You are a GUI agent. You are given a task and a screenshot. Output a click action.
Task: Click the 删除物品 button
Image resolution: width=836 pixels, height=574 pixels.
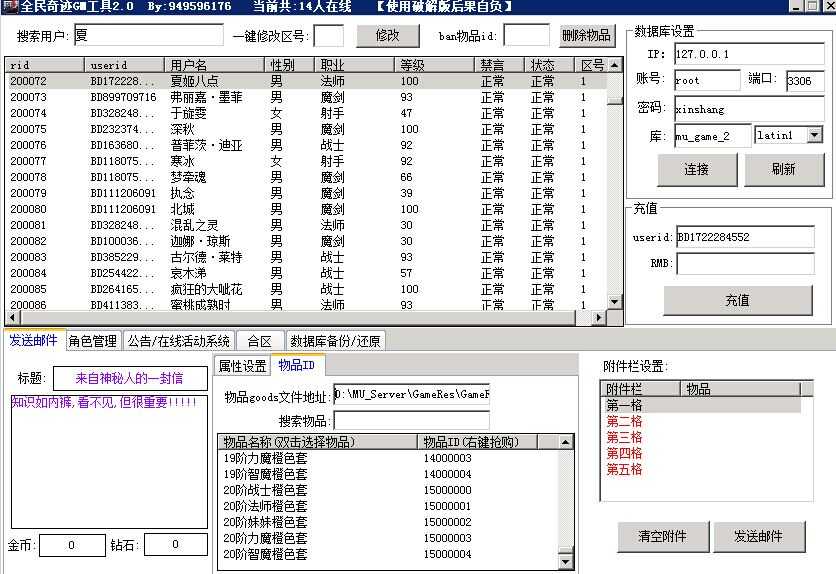coord(586,36)
